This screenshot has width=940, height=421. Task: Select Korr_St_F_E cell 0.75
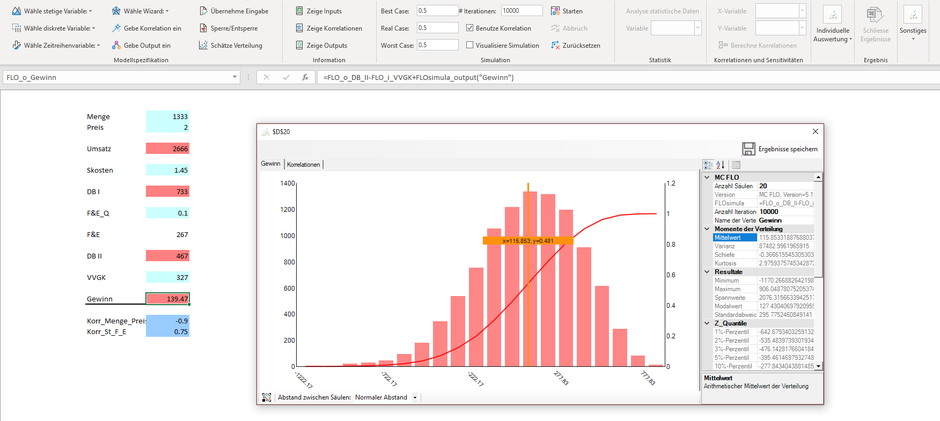click(168, 331)
